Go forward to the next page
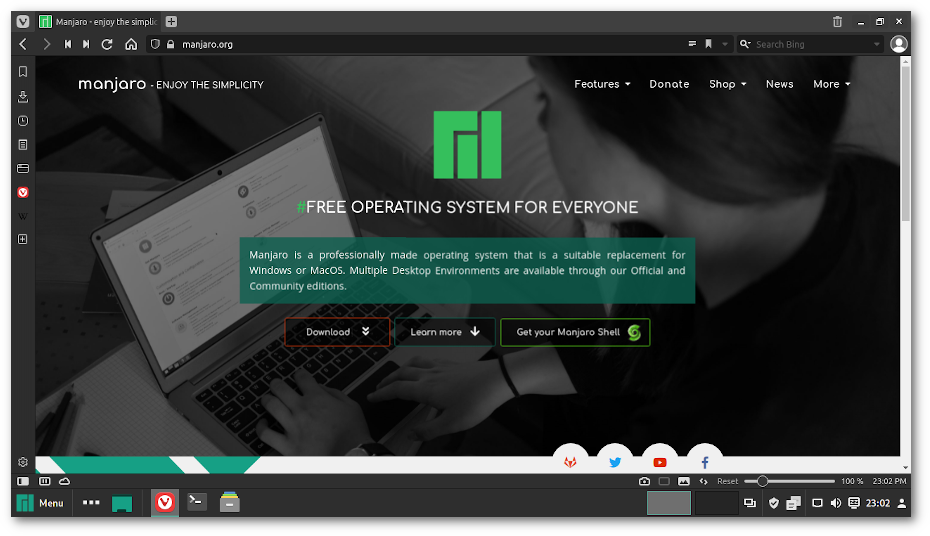 pos(46,44)
